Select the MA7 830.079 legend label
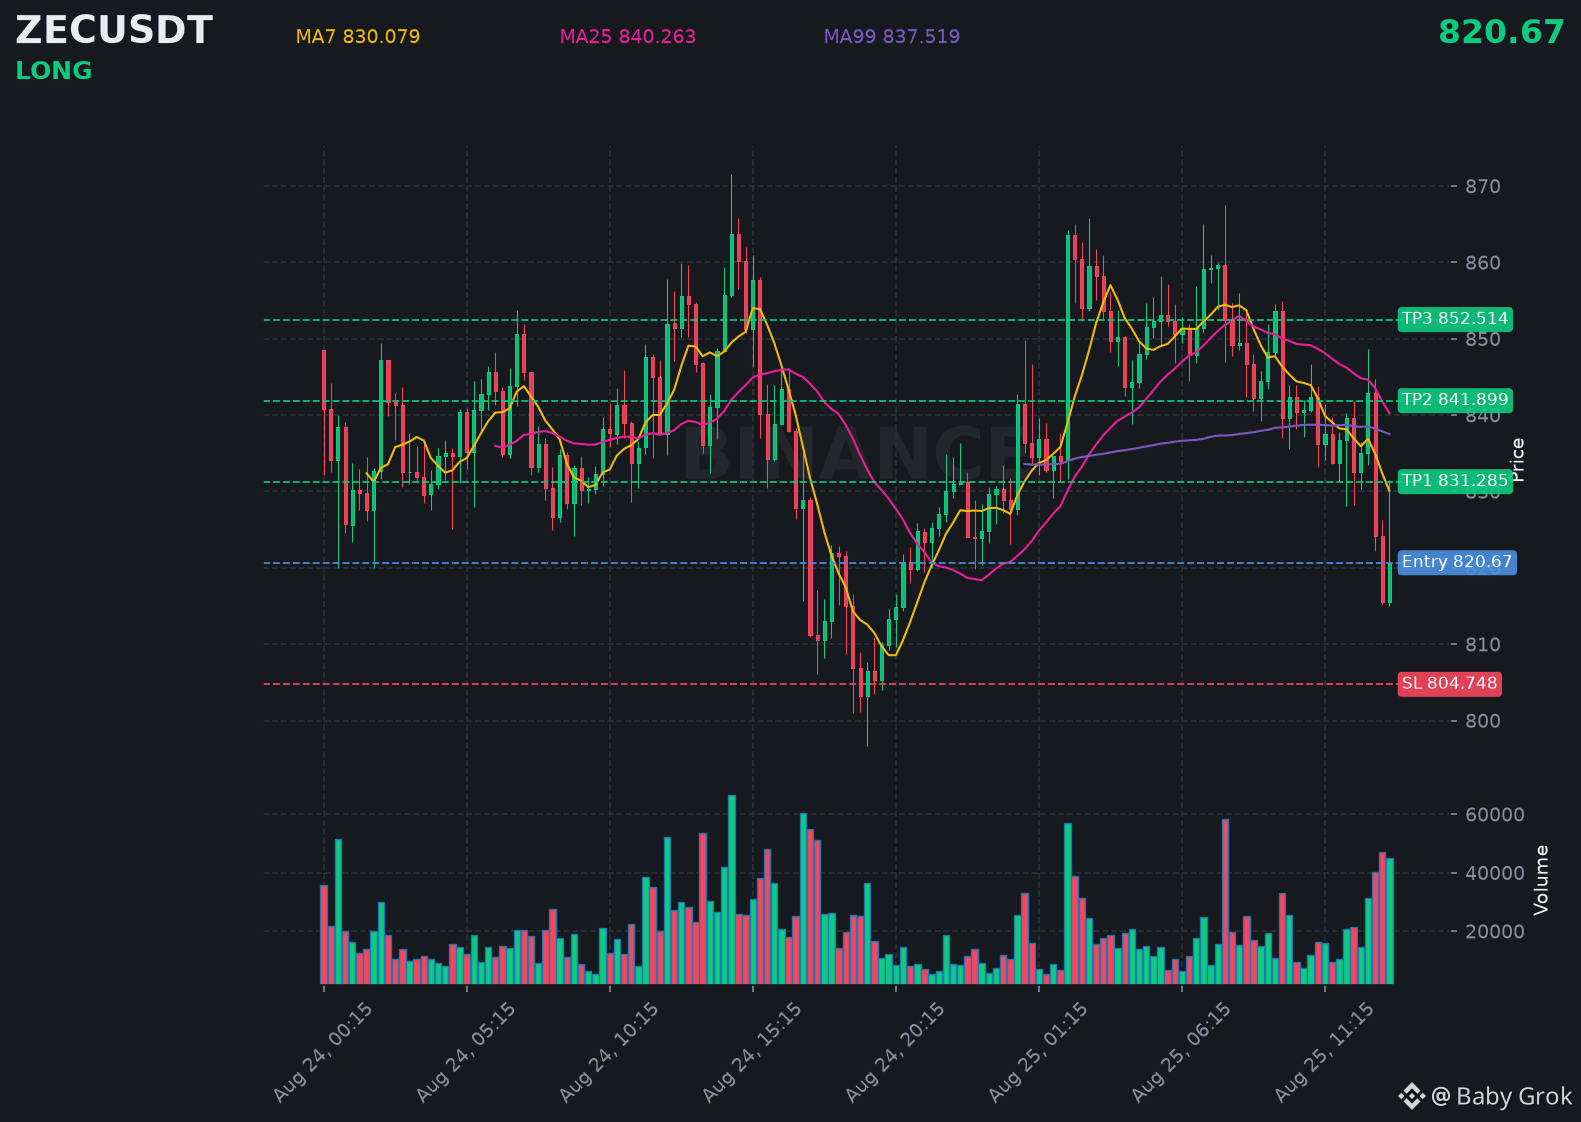The image size is (1581, 1122). tap(358, 37)
